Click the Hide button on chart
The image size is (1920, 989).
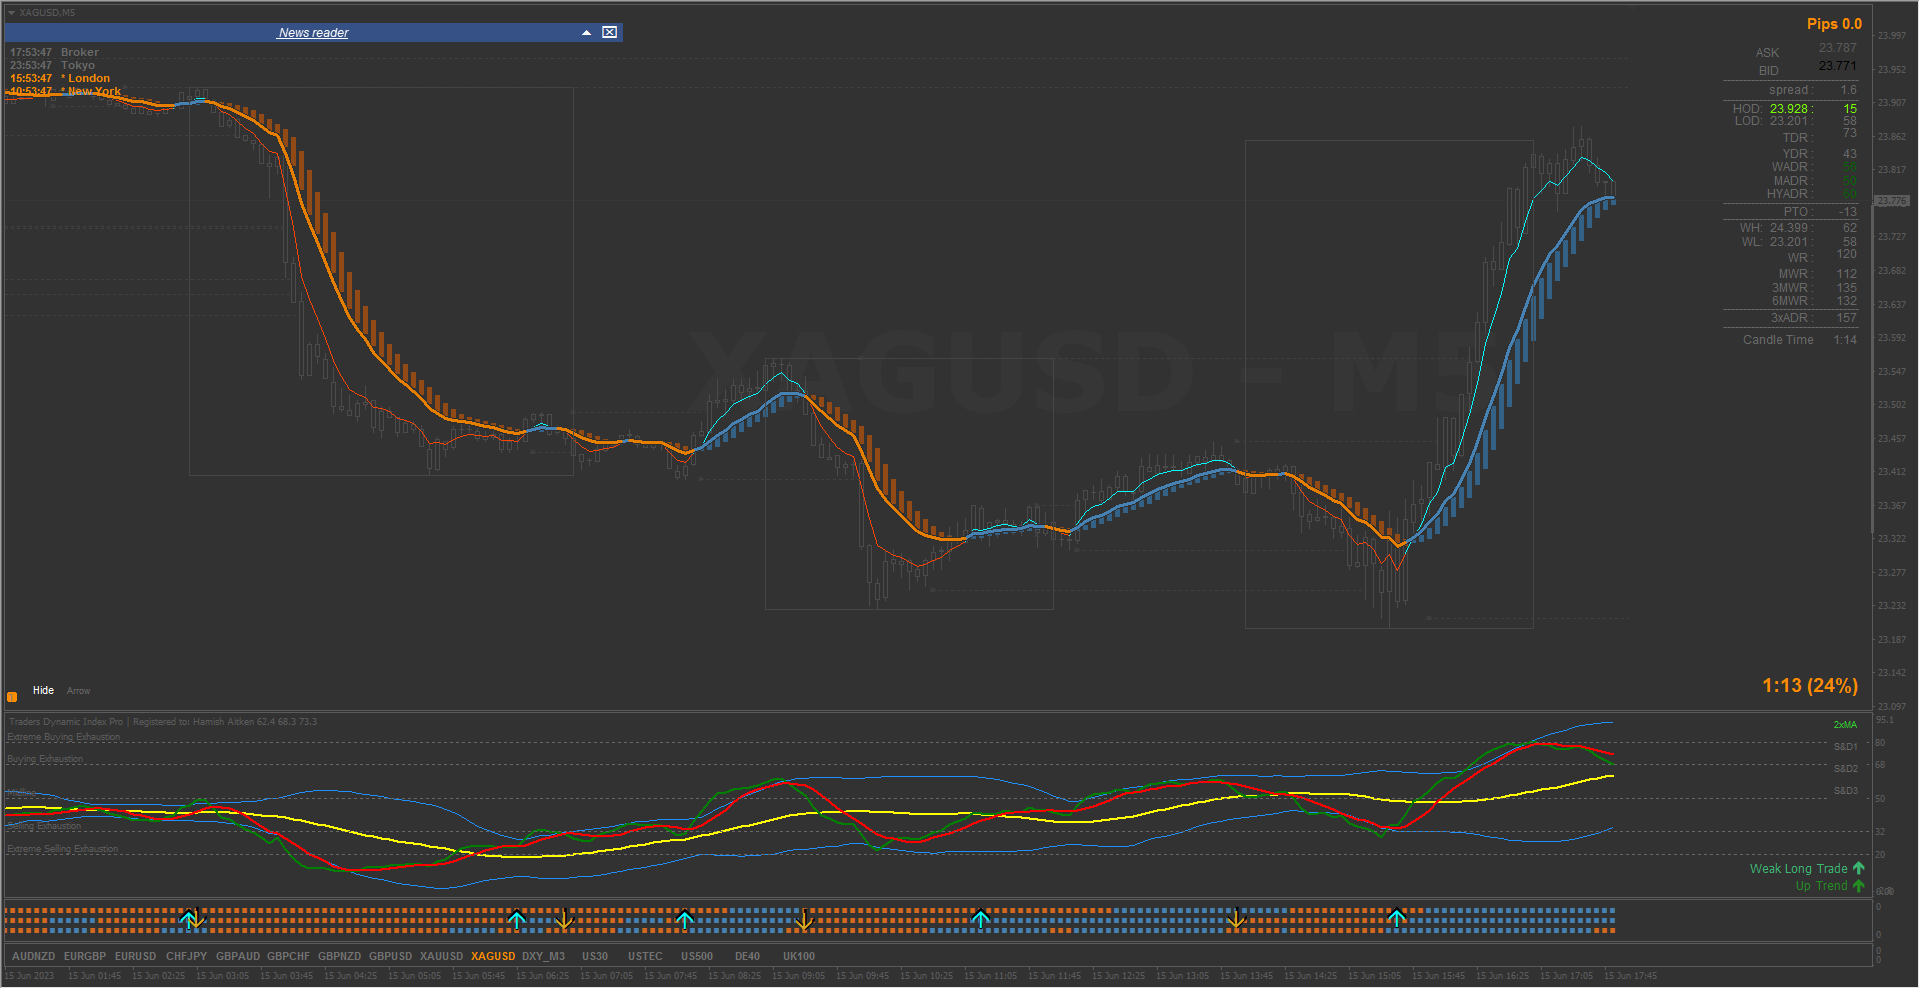coord(43,691)
